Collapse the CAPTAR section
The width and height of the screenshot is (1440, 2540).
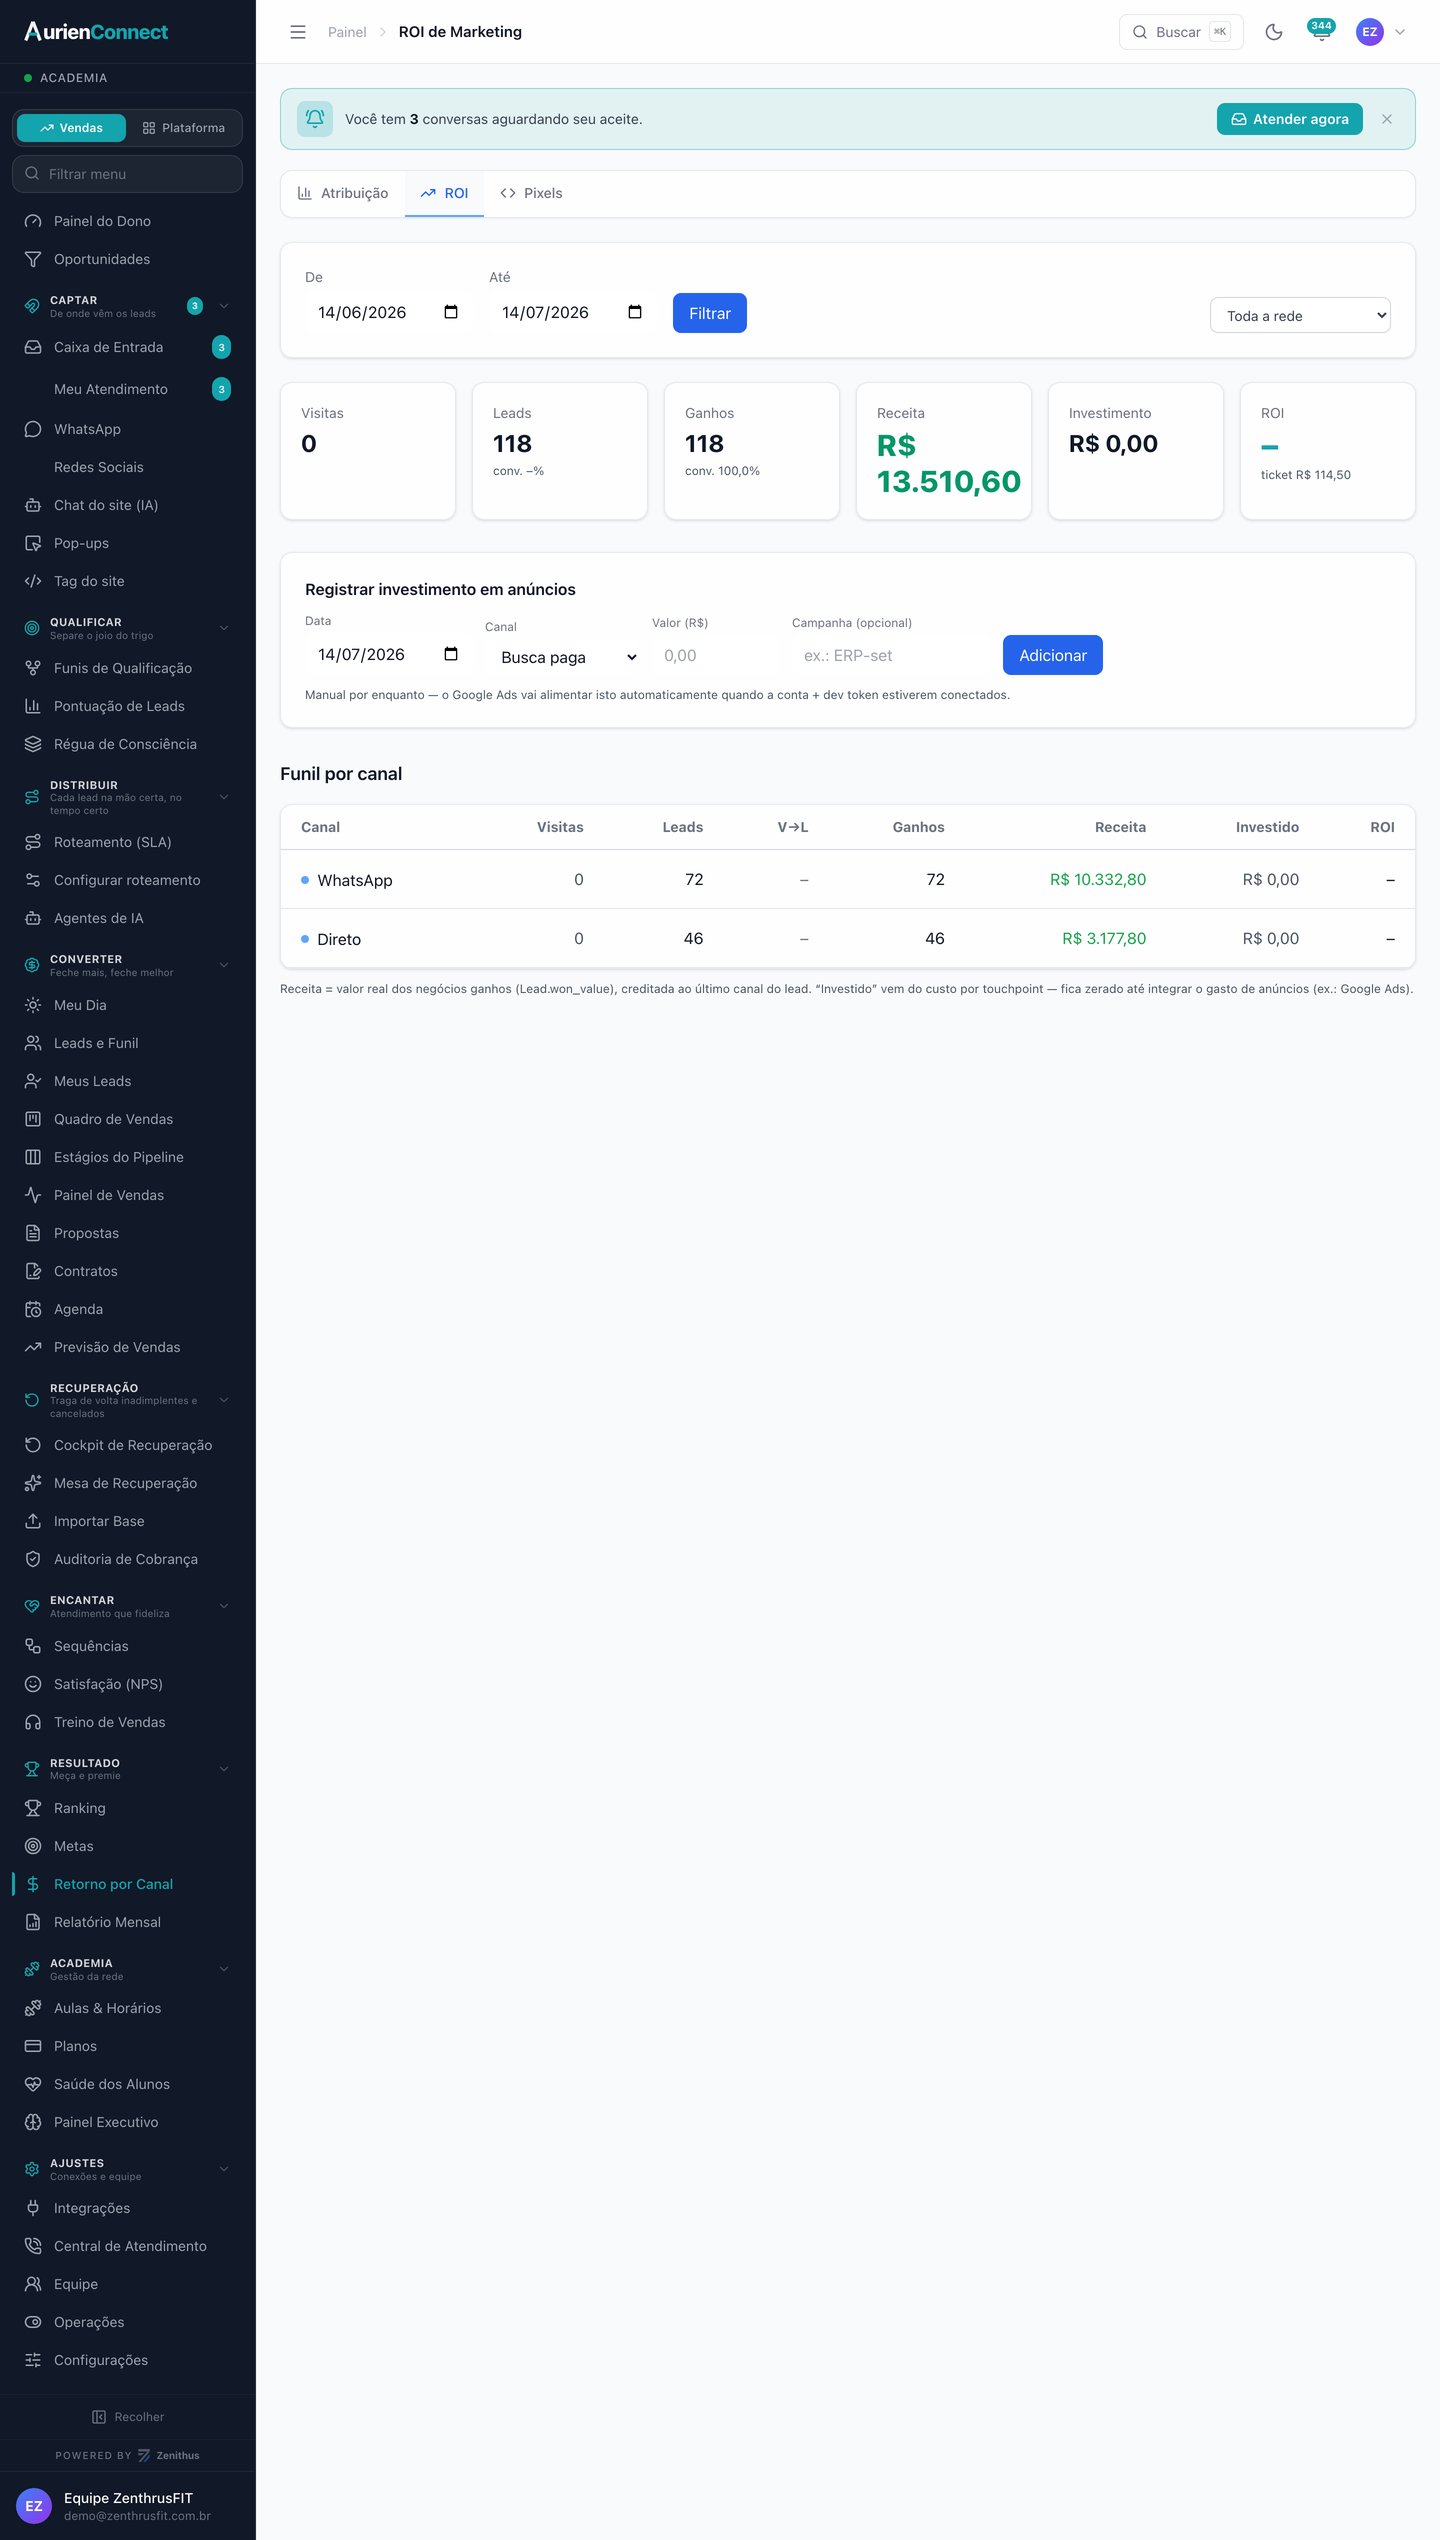[x=224, y=306]
